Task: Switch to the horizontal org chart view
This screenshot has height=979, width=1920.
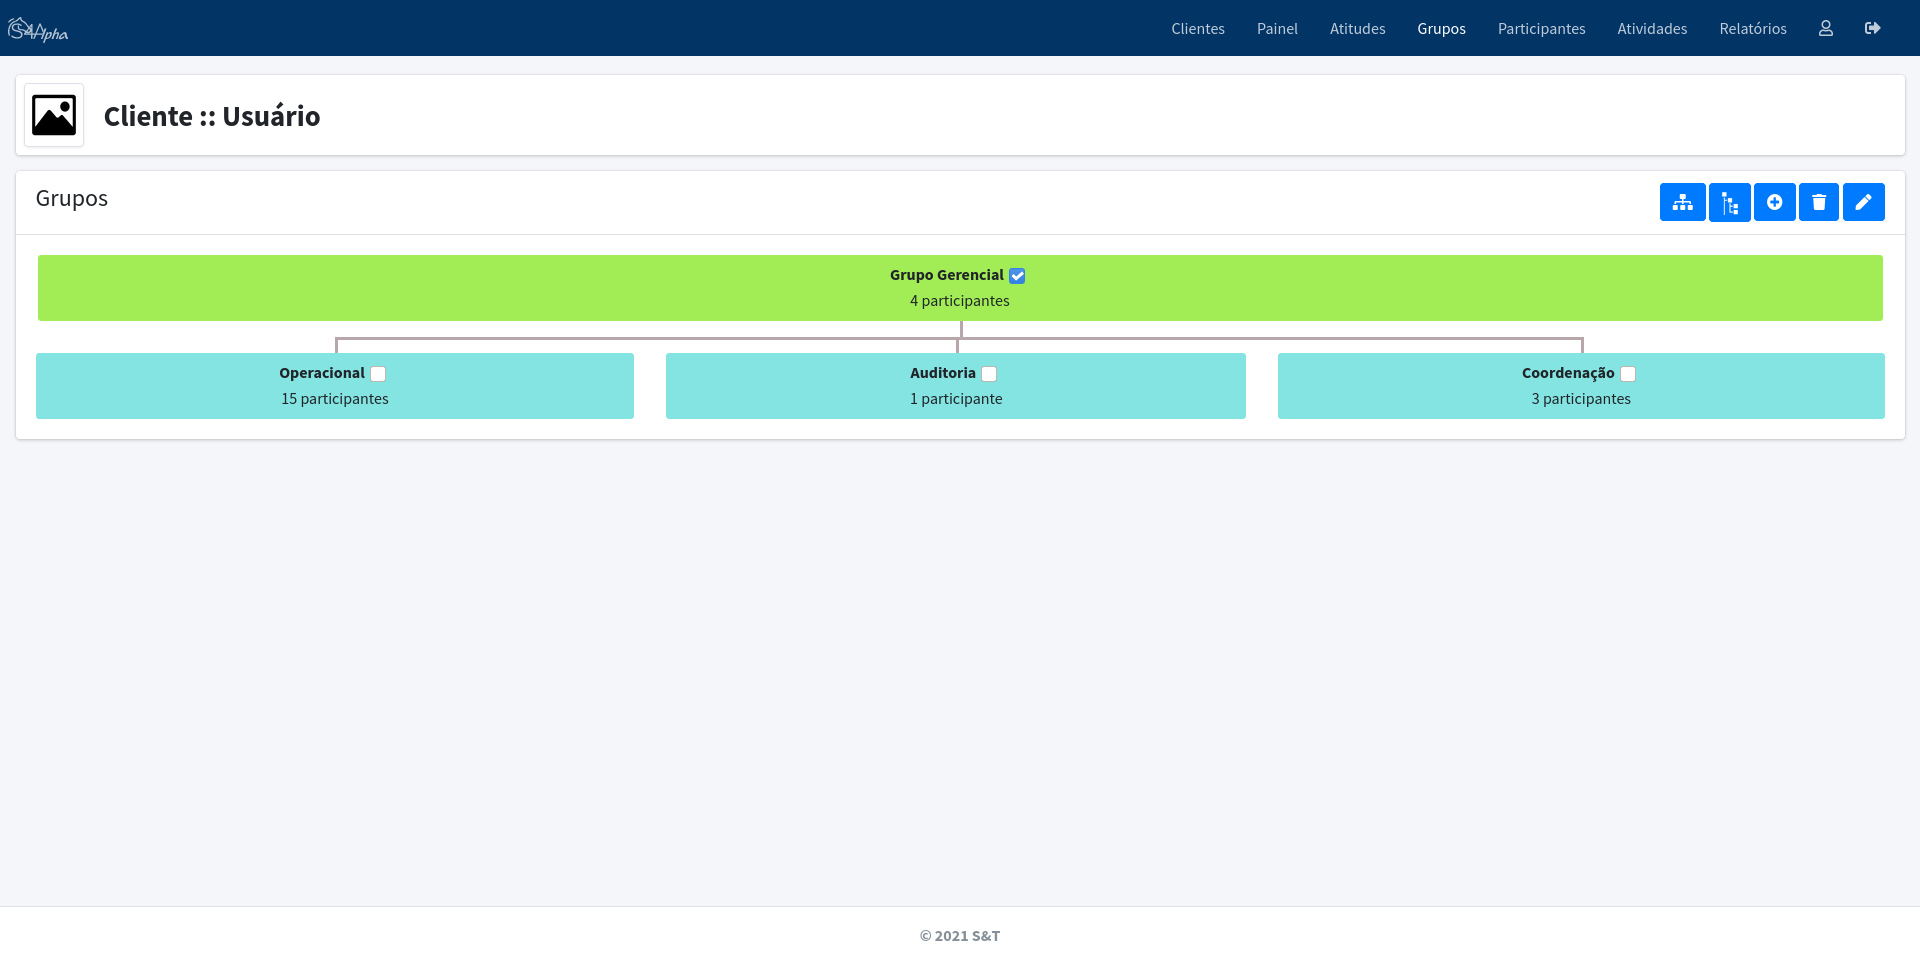Action: [x=1682, y=202]
